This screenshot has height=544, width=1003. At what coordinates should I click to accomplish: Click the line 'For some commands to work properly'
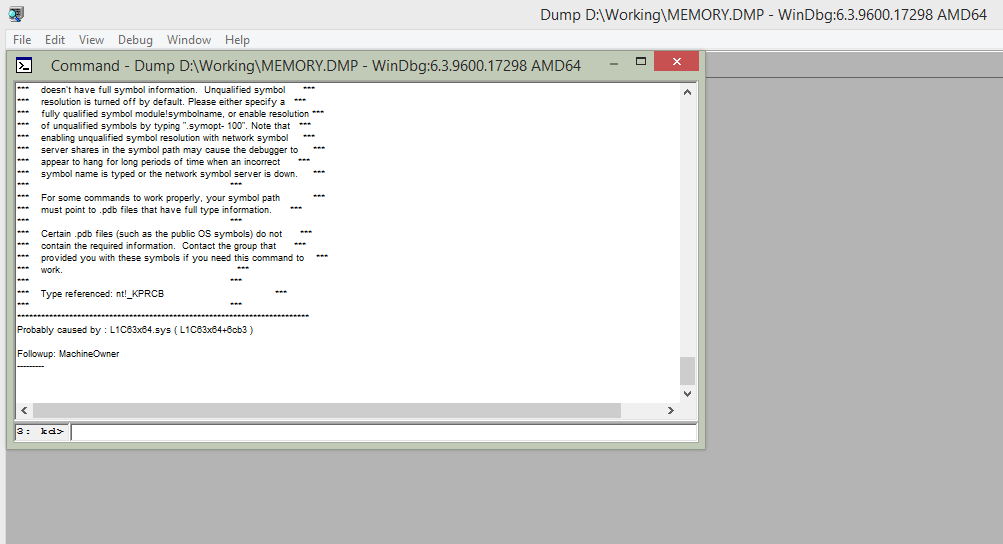coord(161,198)
